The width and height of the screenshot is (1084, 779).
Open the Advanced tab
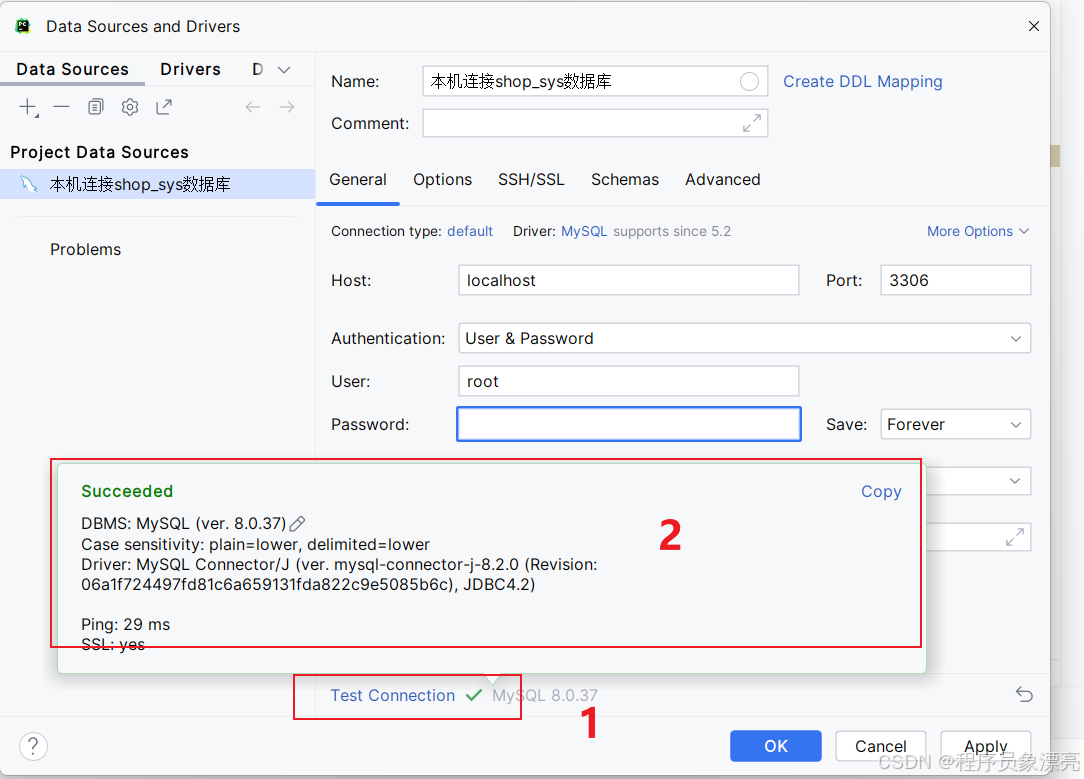(722, 180)
